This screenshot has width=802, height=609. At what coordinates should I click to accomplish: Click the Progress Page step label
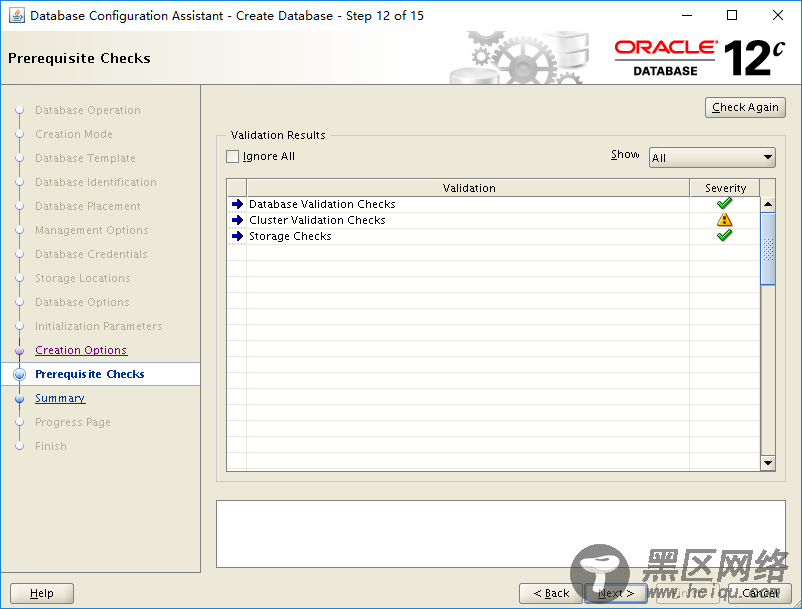pos(73,422)
